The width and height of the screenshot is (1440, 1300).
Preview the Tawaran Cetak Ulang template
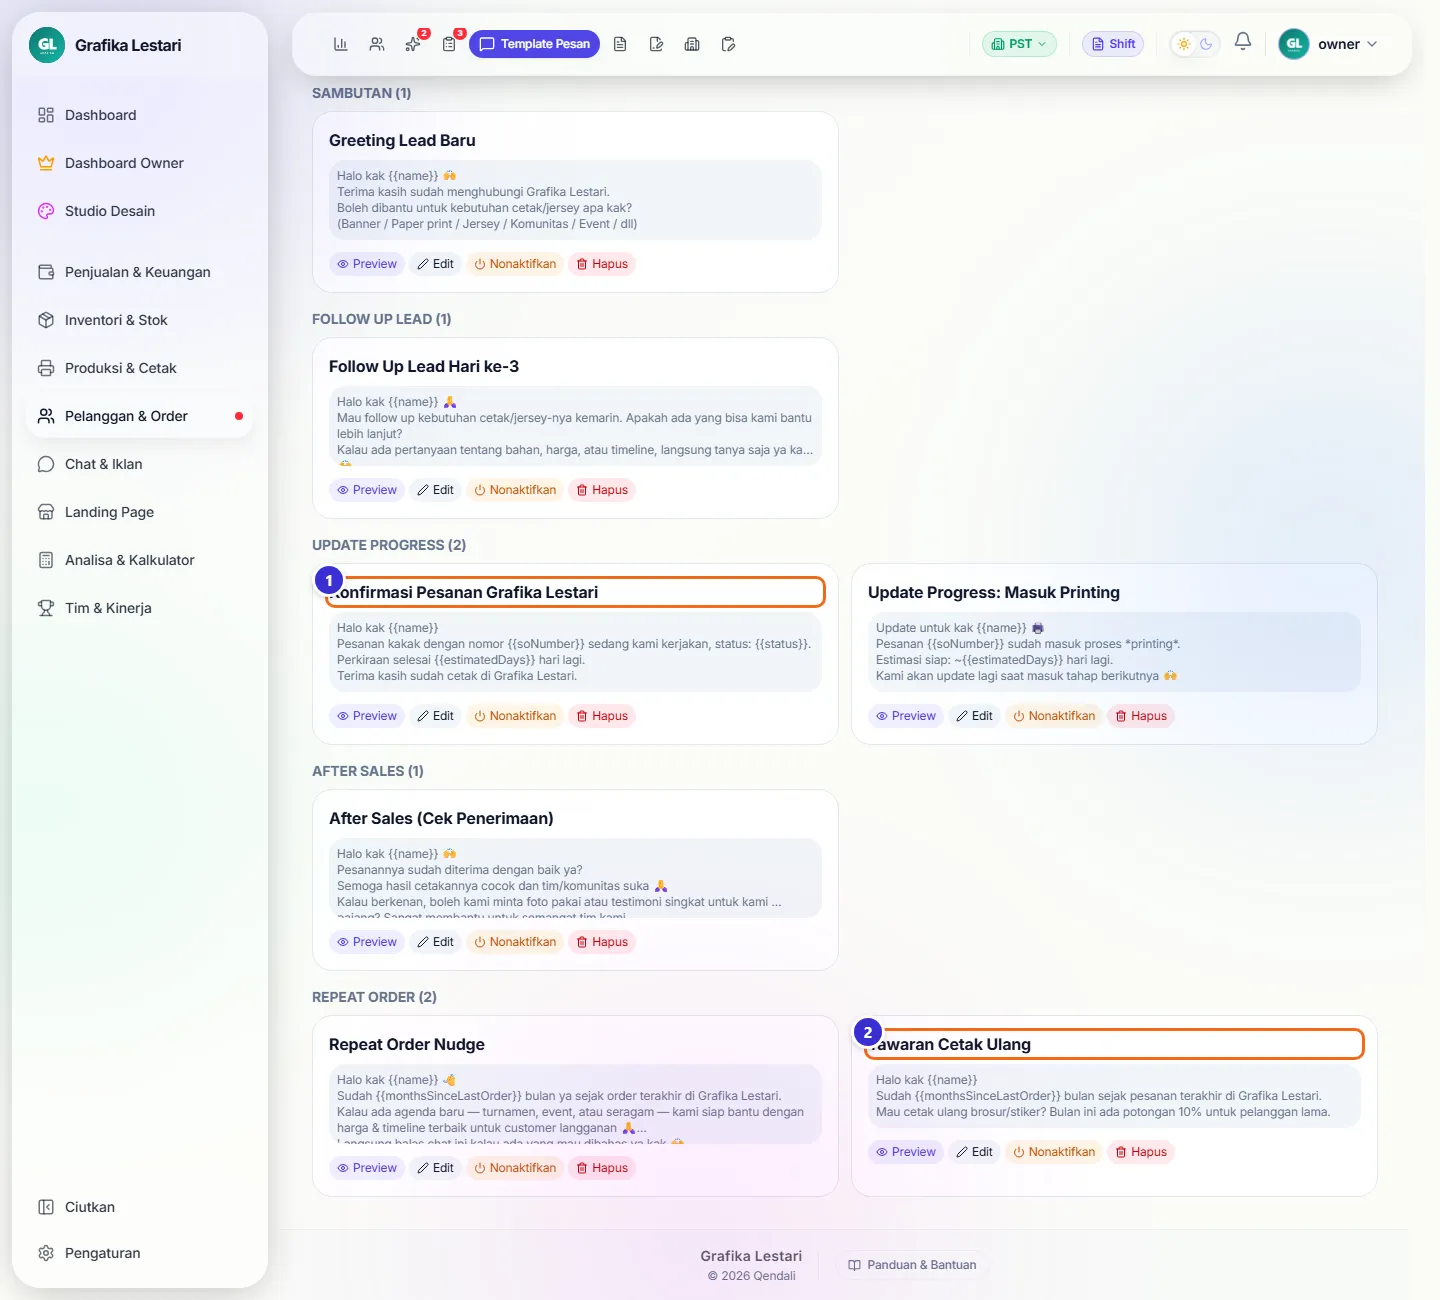906,1152
